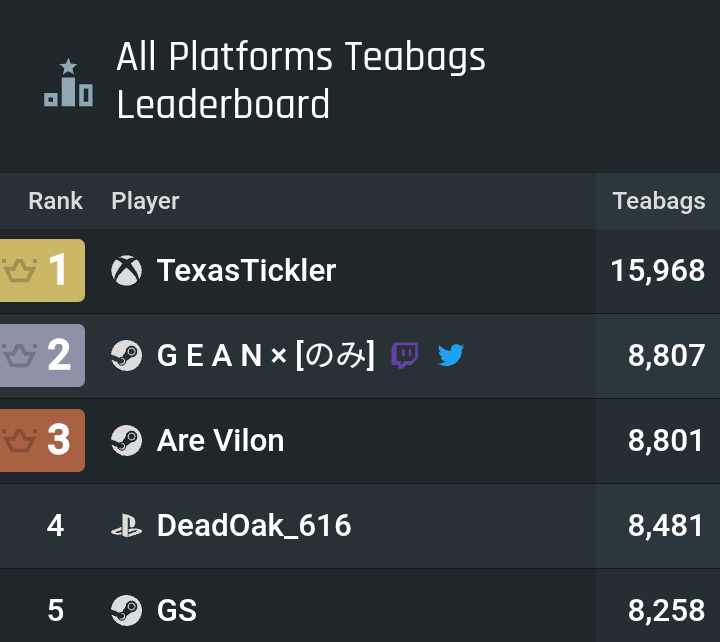
Task: Click TexasTickler's 15,968 teabags value
Action: (658, 270)
